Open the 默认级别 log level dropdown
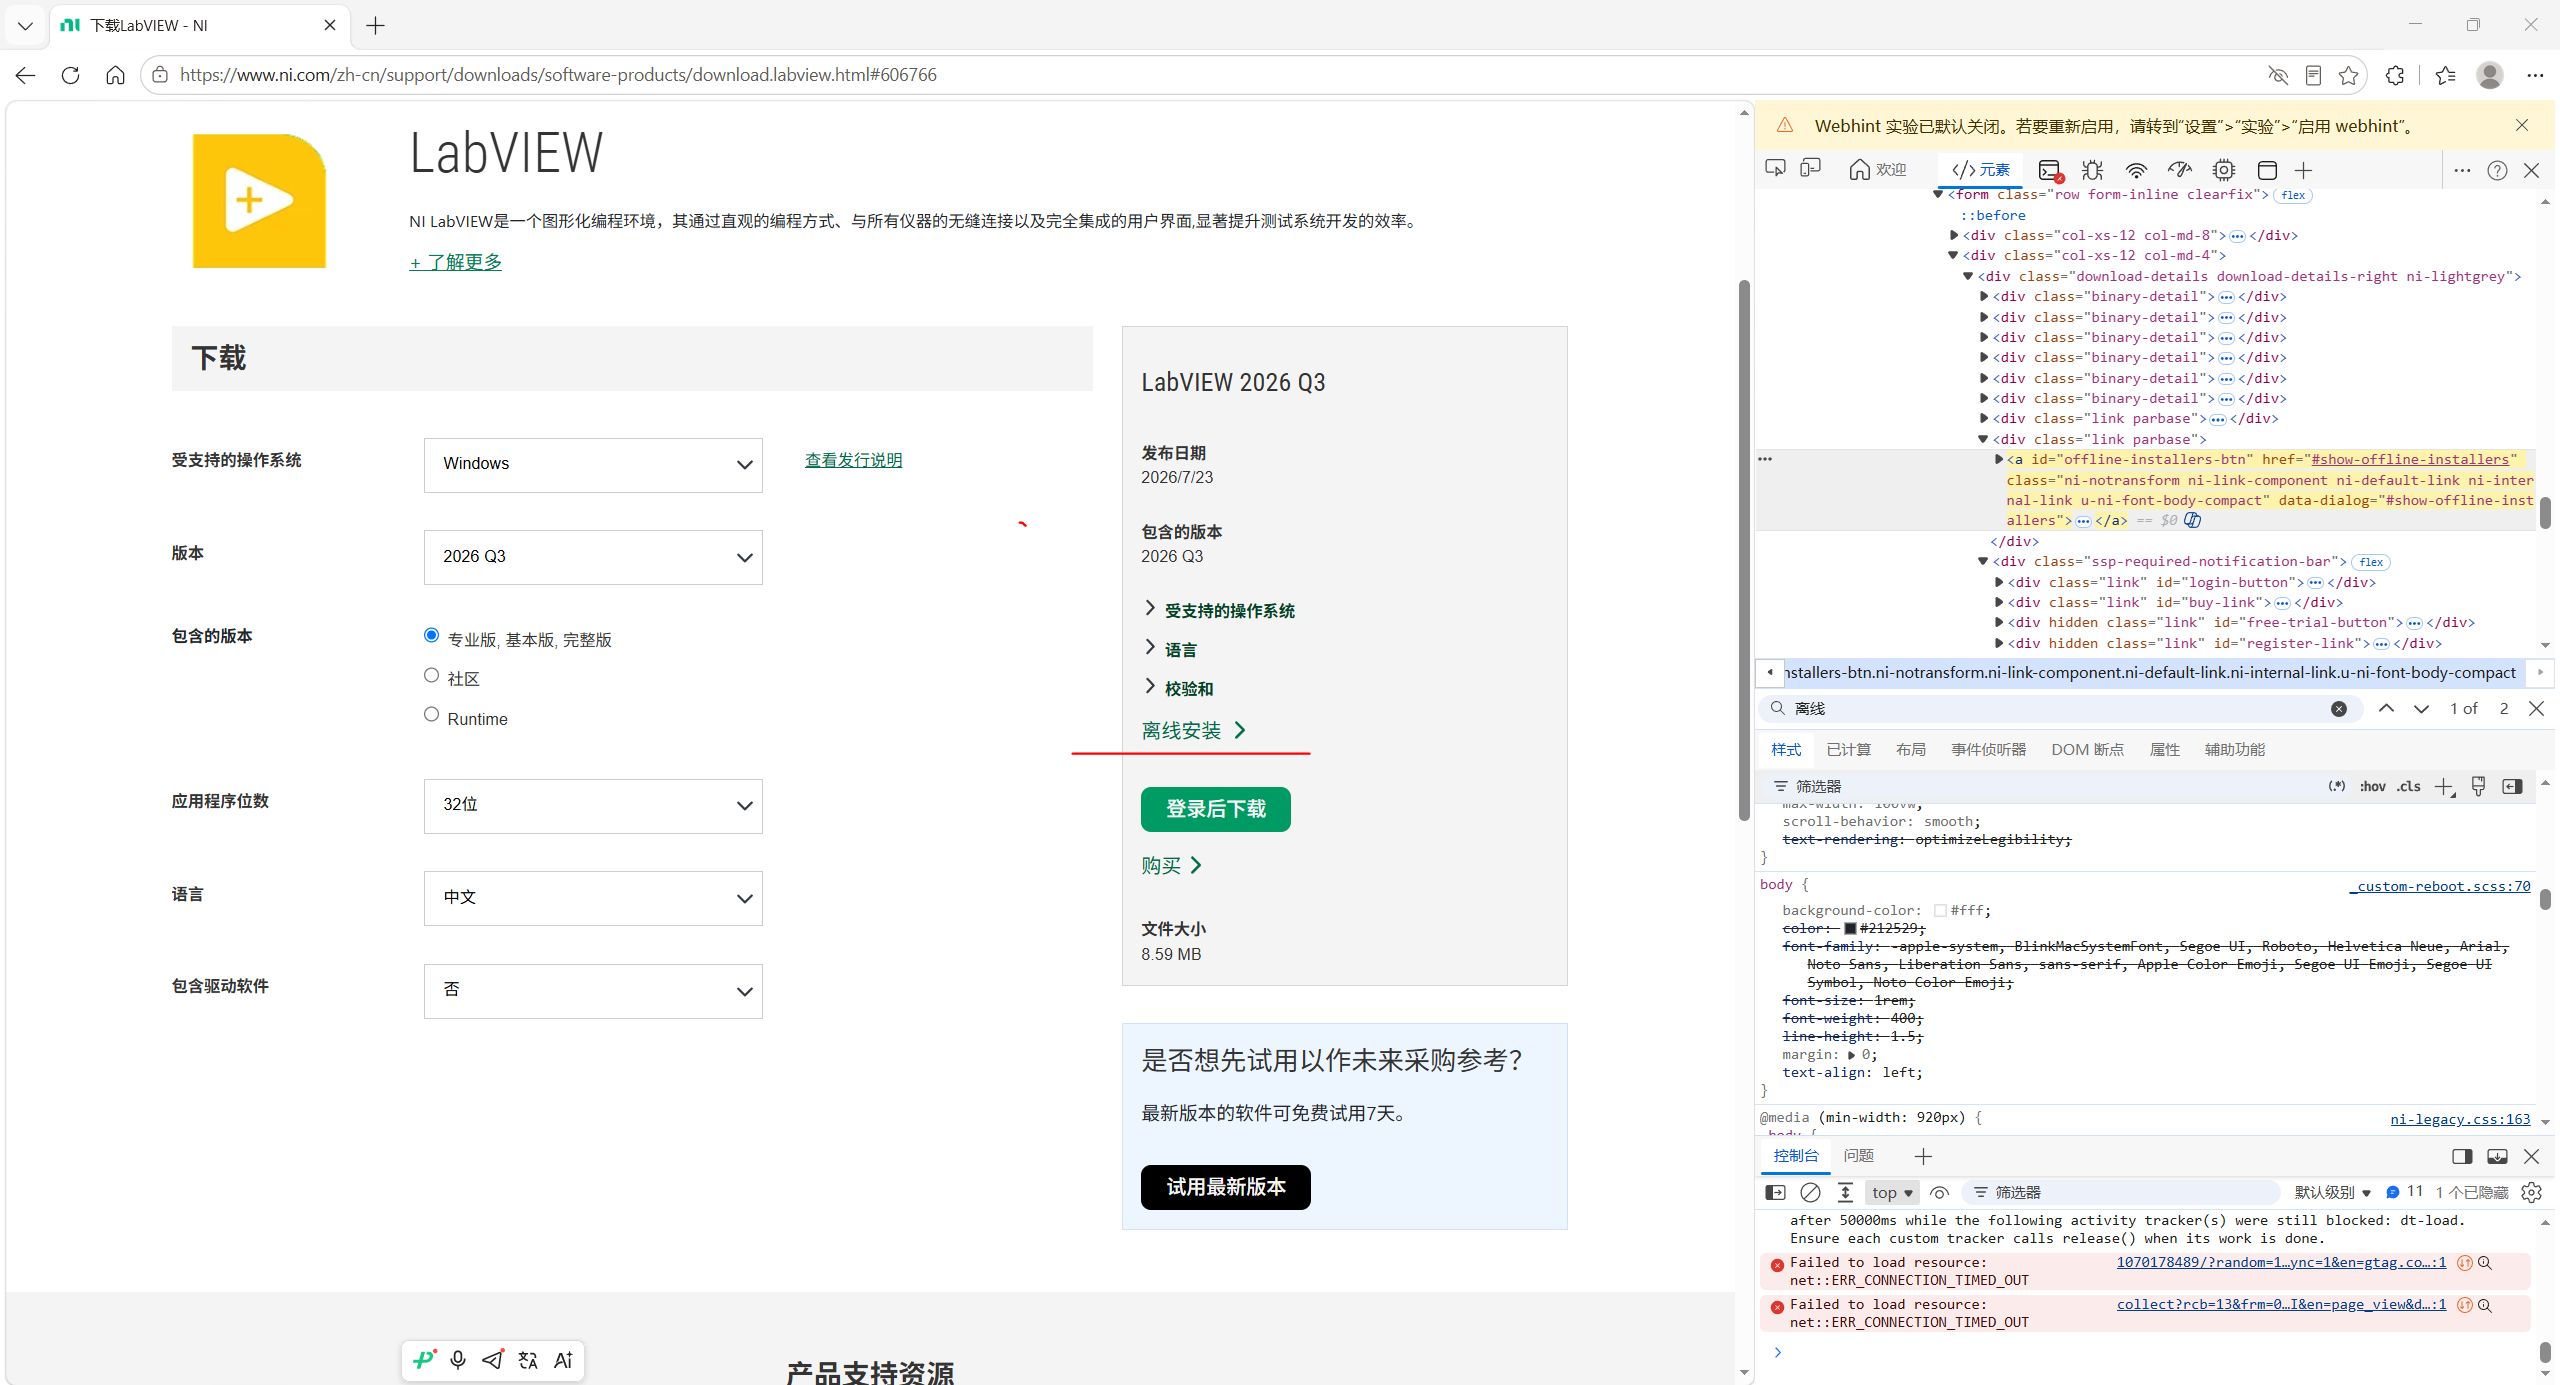The image size is (2560, 1385). click(2333, 1192)
